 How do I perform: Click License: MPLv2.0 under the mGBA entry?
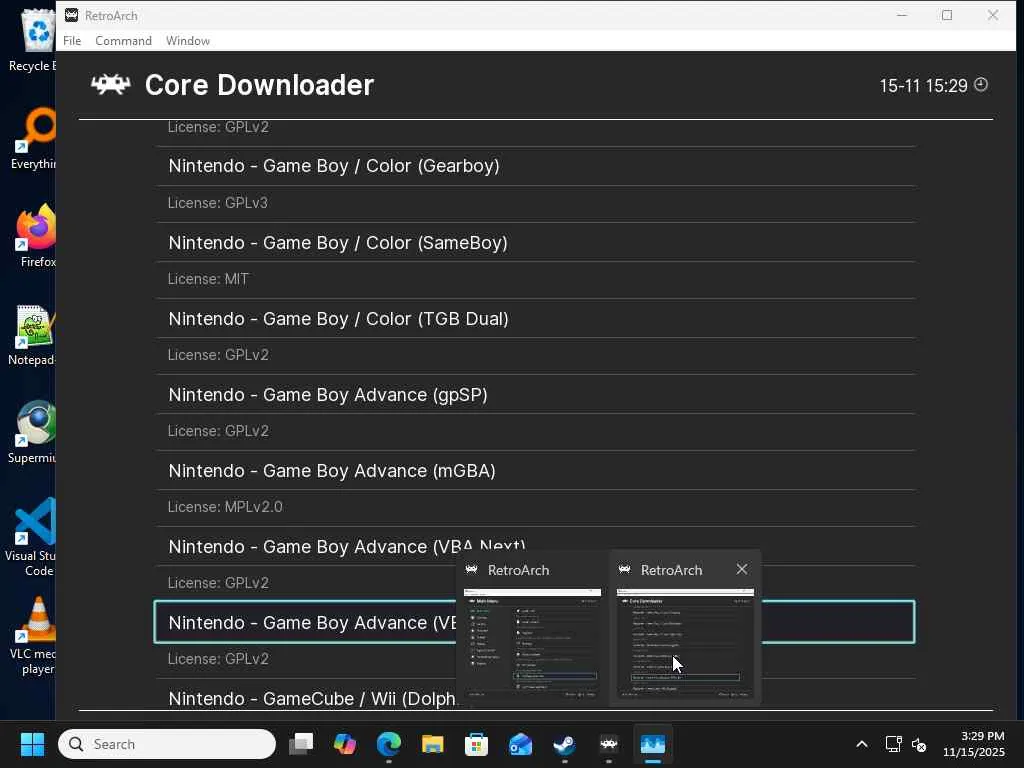point(225,507)
